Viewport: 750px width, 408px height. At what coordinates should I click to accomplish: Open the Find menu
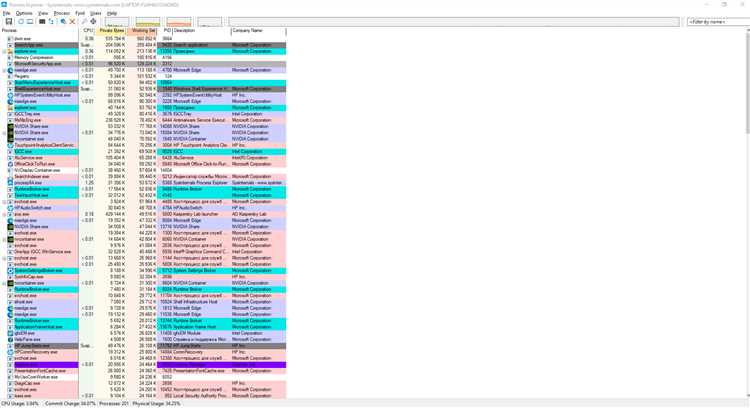[x=80, y=13]
